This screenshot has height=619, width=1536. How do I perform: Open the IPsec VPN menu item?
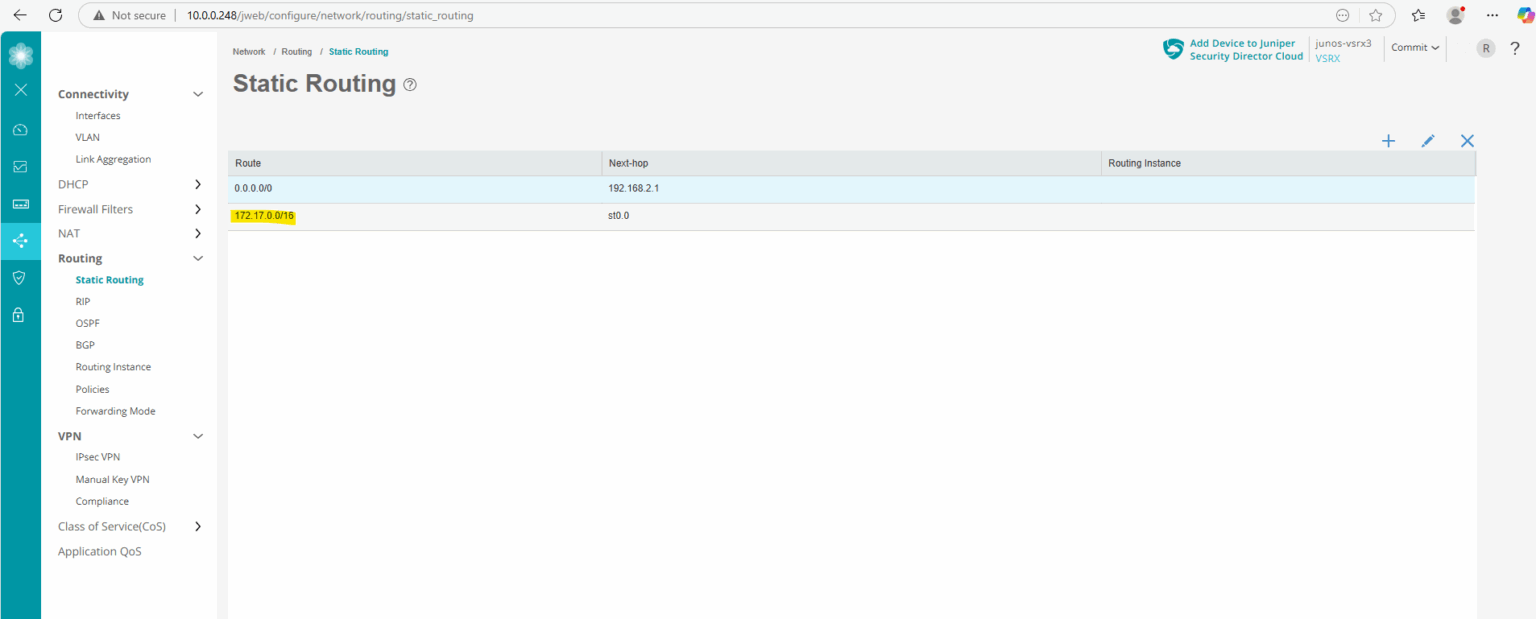click(x=97, y=457)
